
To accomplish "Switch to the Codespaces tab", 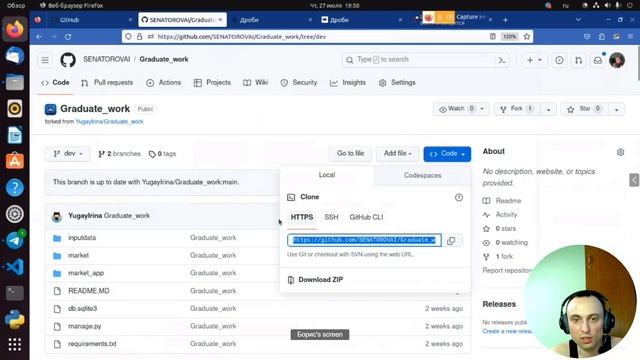I will point(422,175).
